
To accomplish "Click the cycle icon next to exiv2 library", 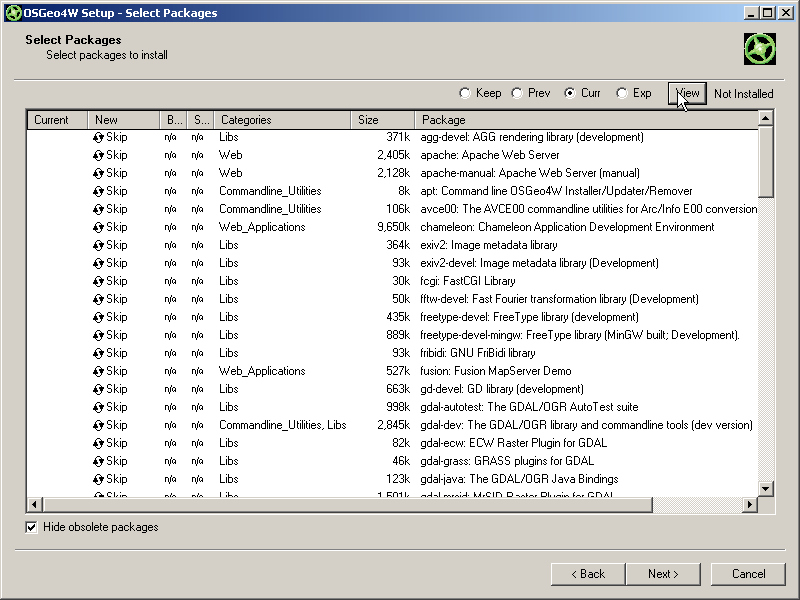I will point(98,245).
